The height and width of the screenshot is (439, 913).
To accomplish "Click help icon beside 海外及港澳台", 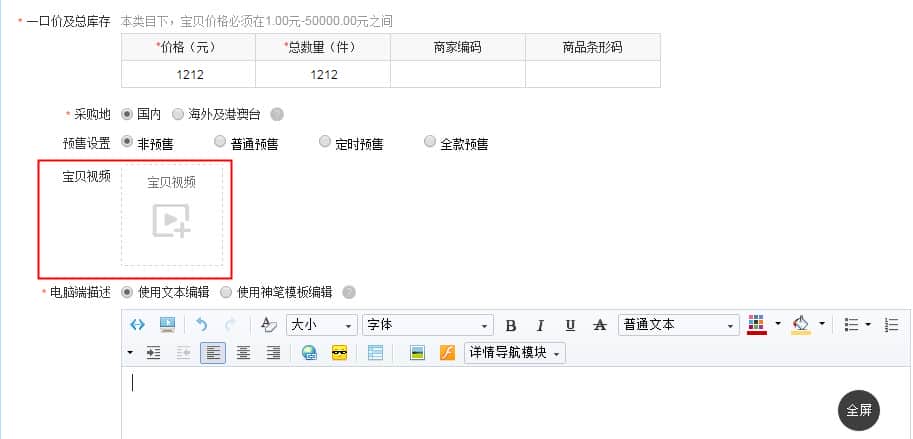I will point(277,114).
